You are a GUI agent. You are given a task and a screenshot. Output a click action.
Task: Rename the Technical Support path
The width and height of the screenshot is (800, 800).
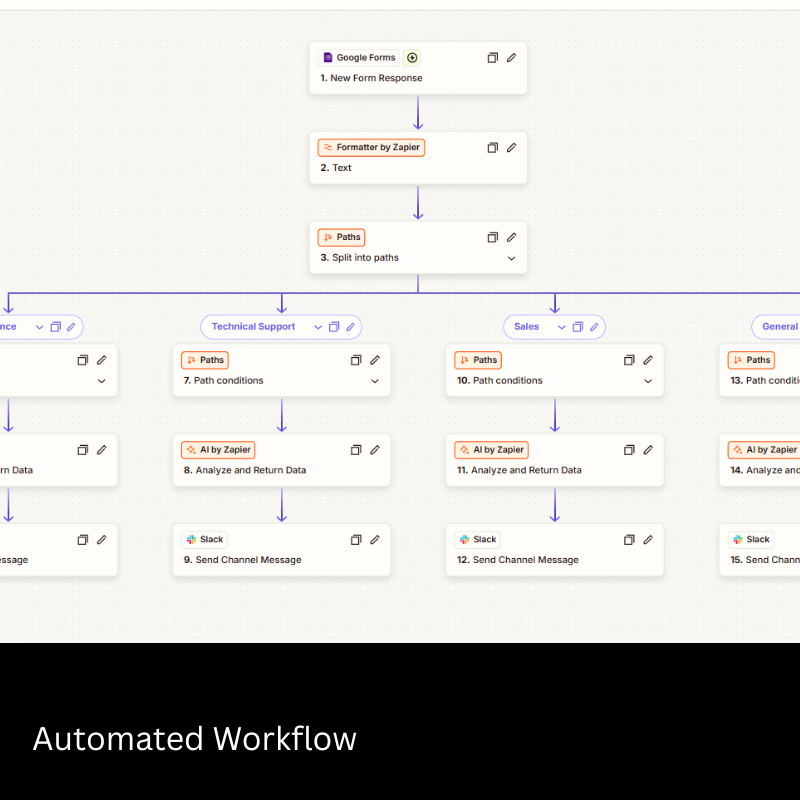(351, 327)
